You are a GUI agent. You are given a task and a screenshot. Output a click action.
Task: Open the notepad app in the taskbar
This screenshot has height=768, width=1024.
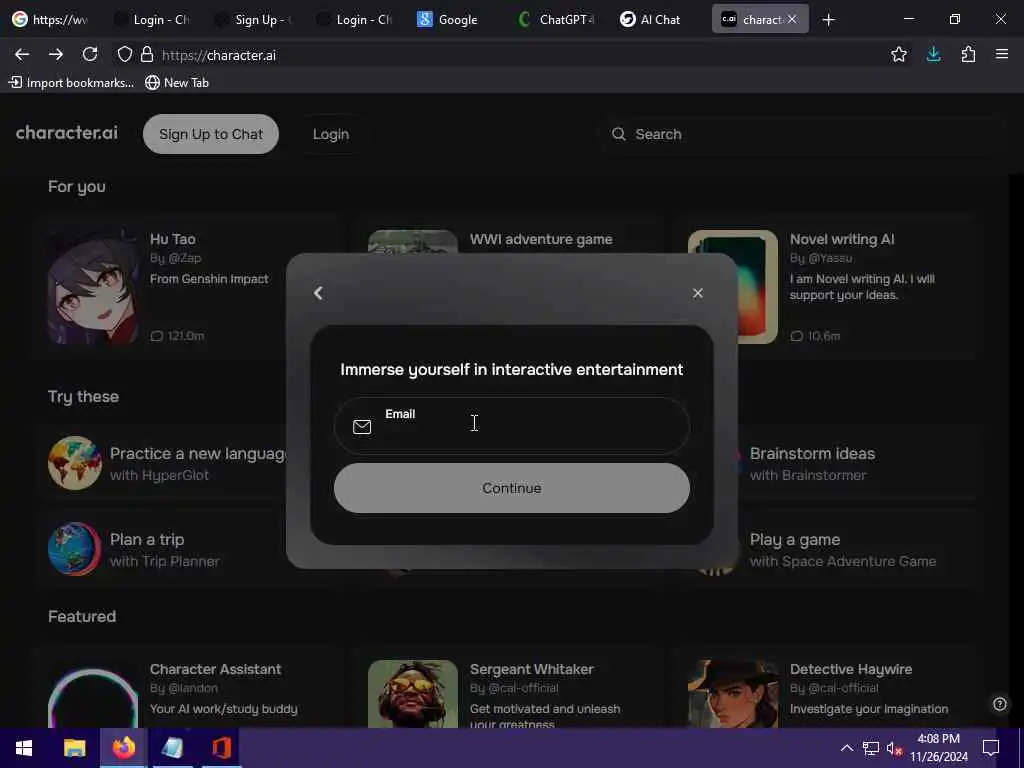[x=172, y=748]
